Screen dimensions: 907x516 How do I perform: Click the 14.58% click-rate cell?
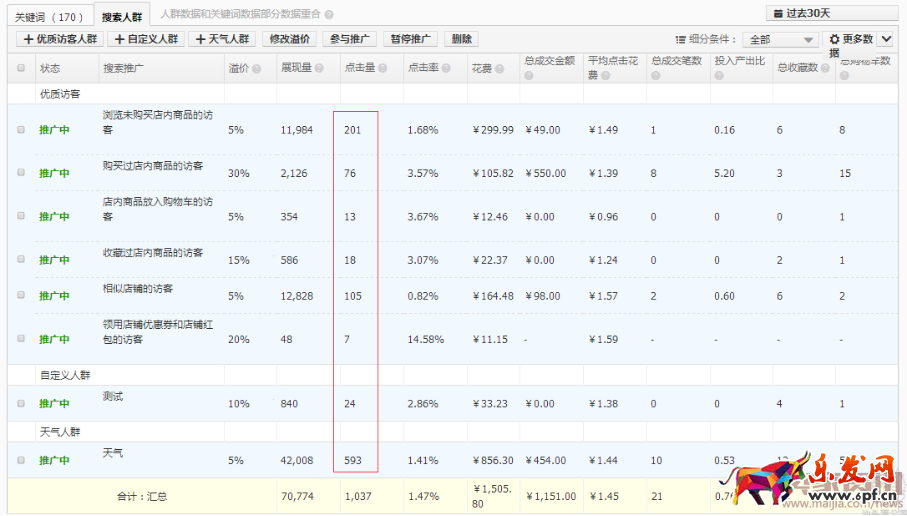pyautogui.click(x=426, y=340)
